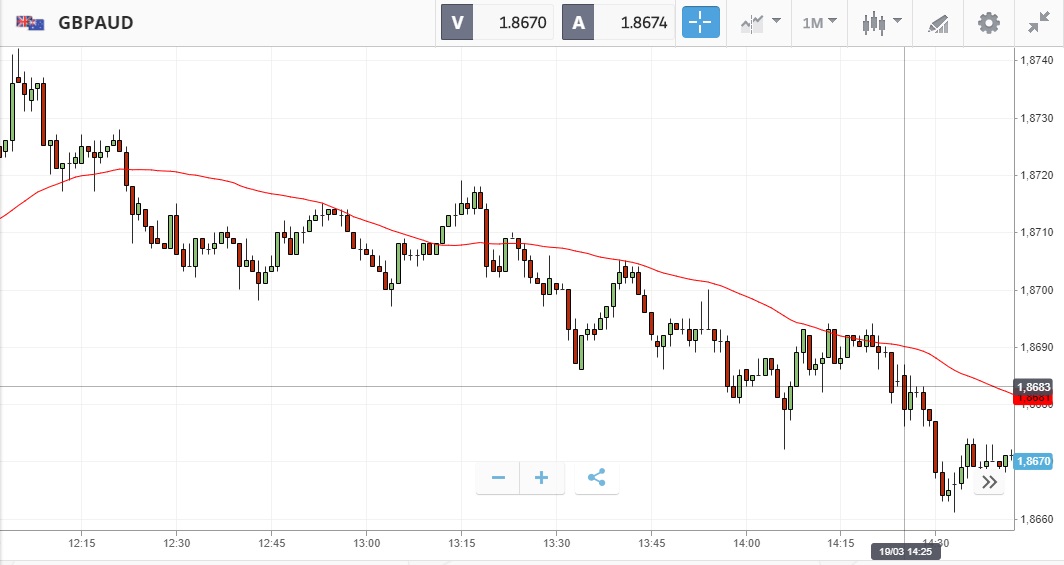
Task: Zoom in the chart with the plus button
Action: click(542, 478)
